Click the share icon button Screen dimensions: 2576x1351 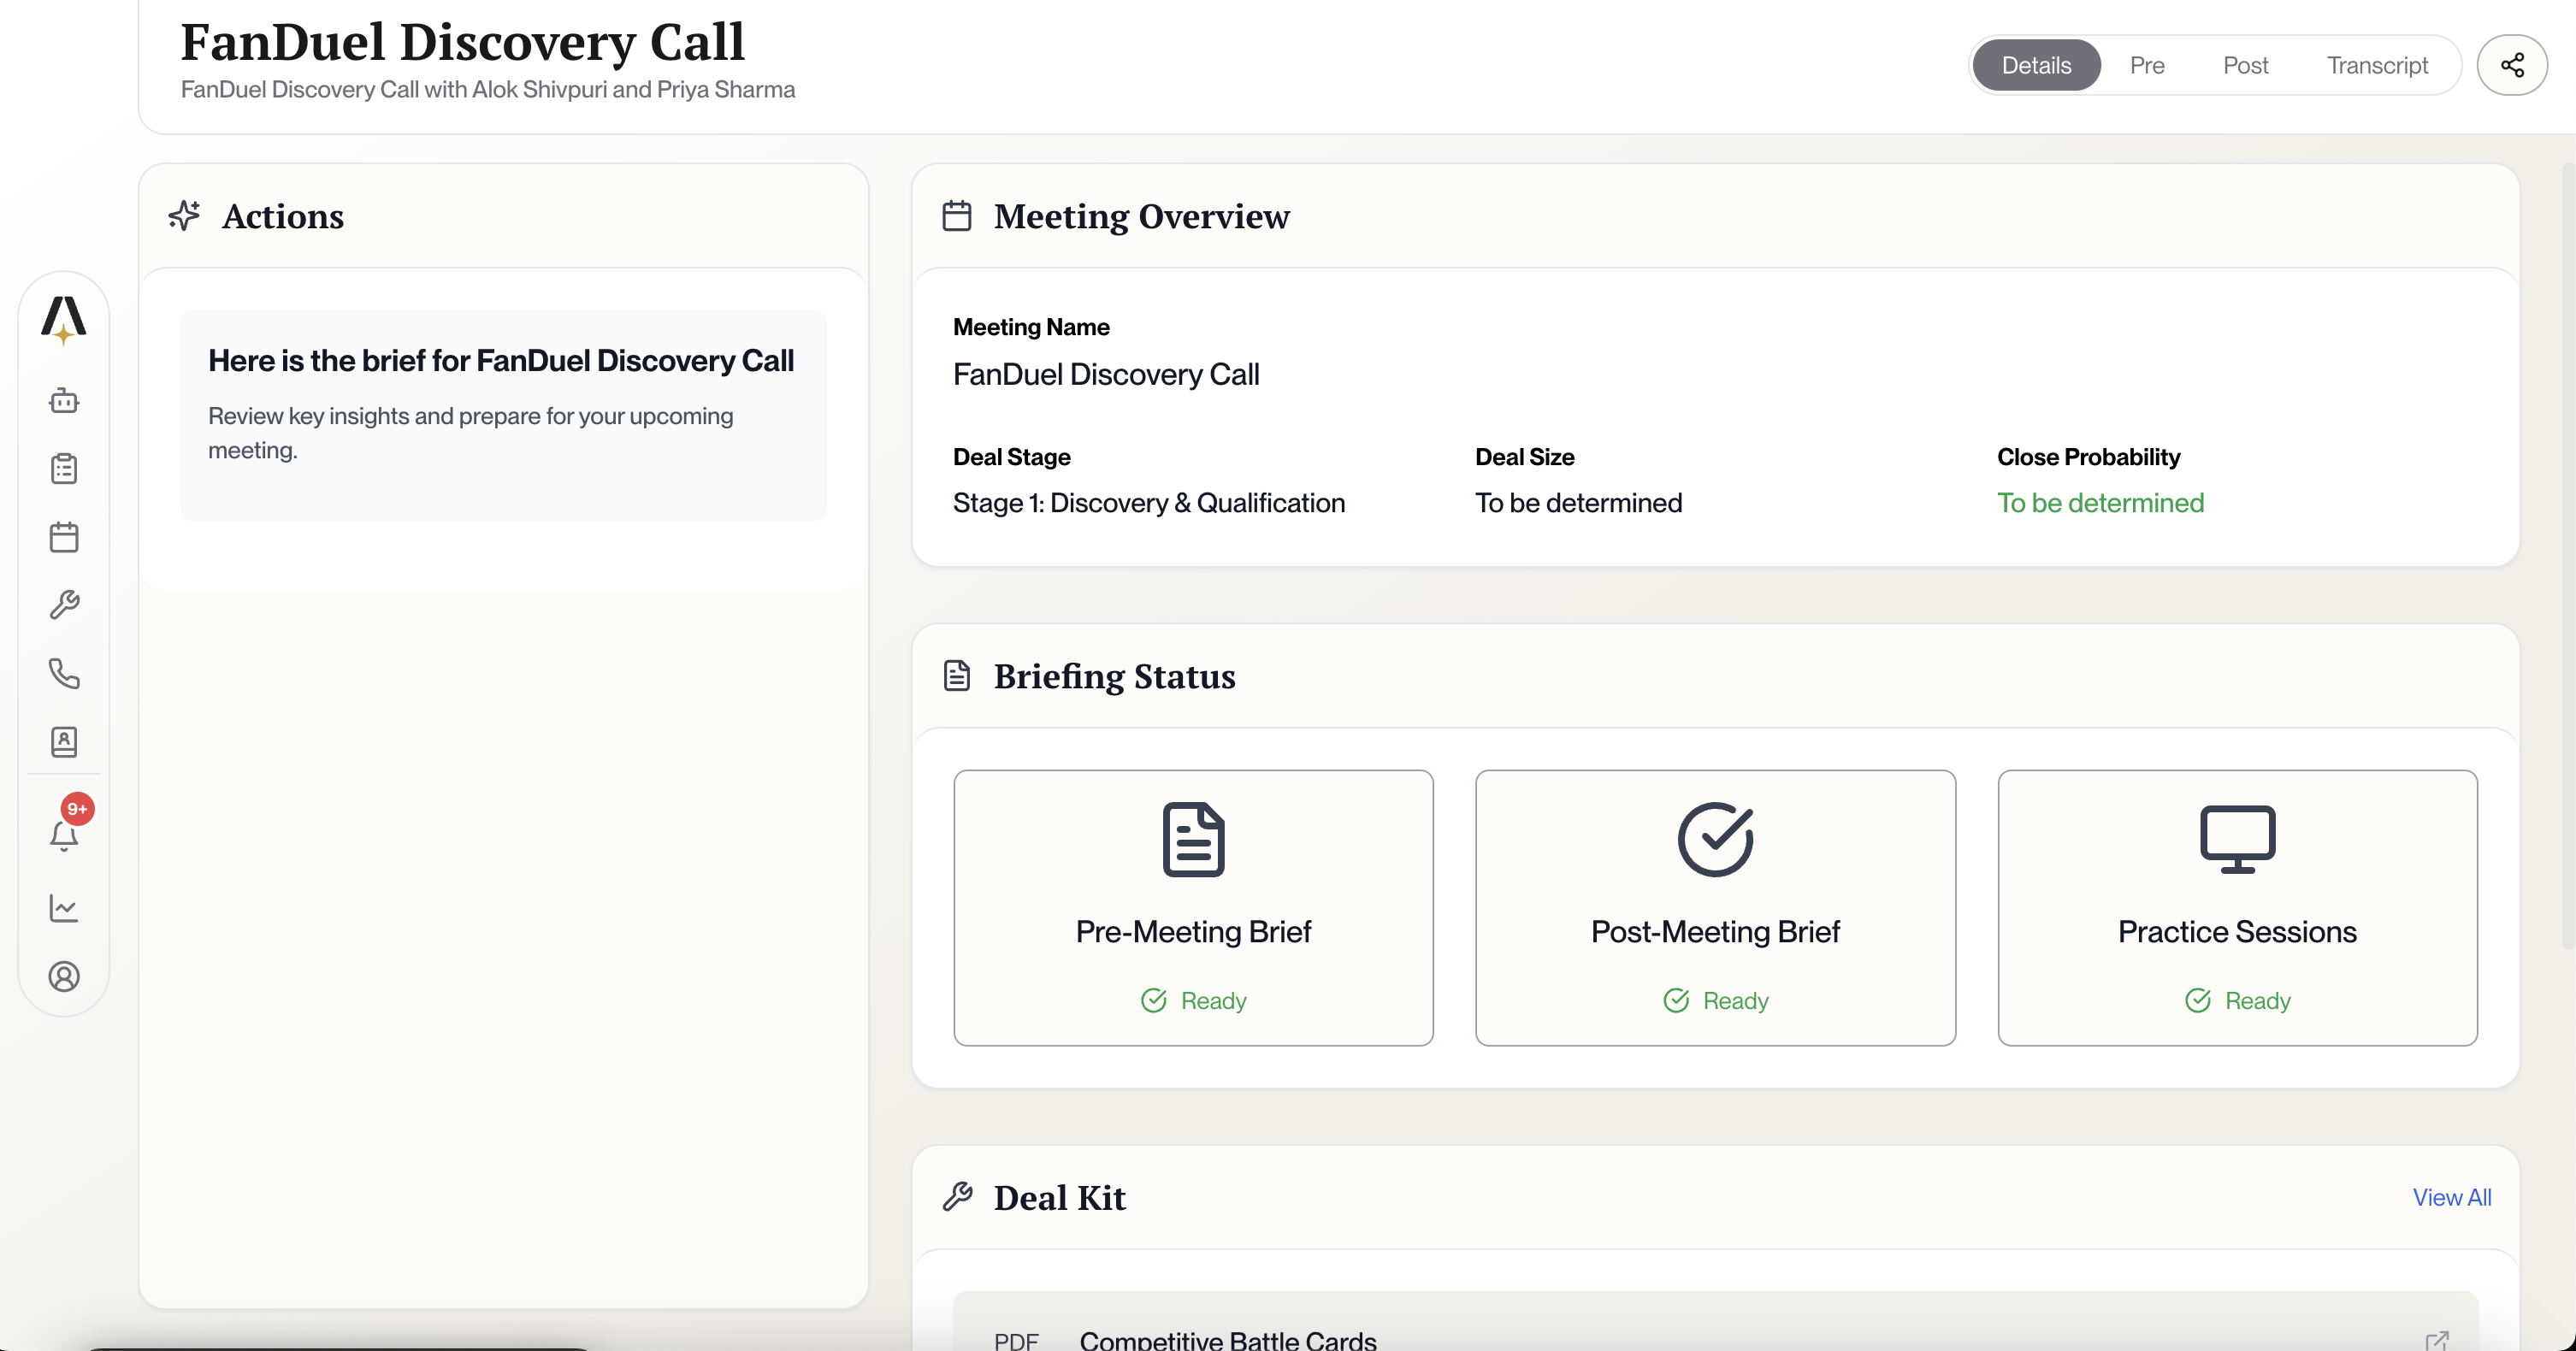pos(2511,65)
